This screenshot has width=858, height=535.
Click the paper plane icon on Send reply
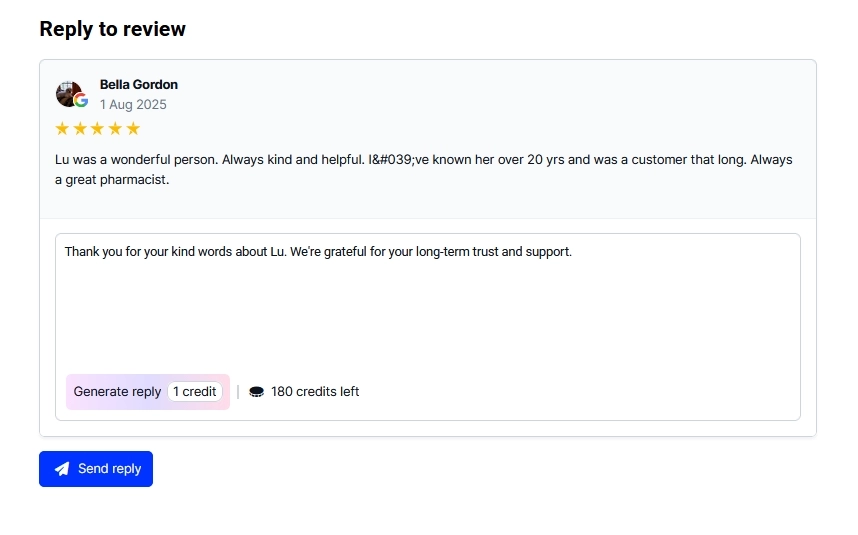pyautogui.click(x=62, y=469)
